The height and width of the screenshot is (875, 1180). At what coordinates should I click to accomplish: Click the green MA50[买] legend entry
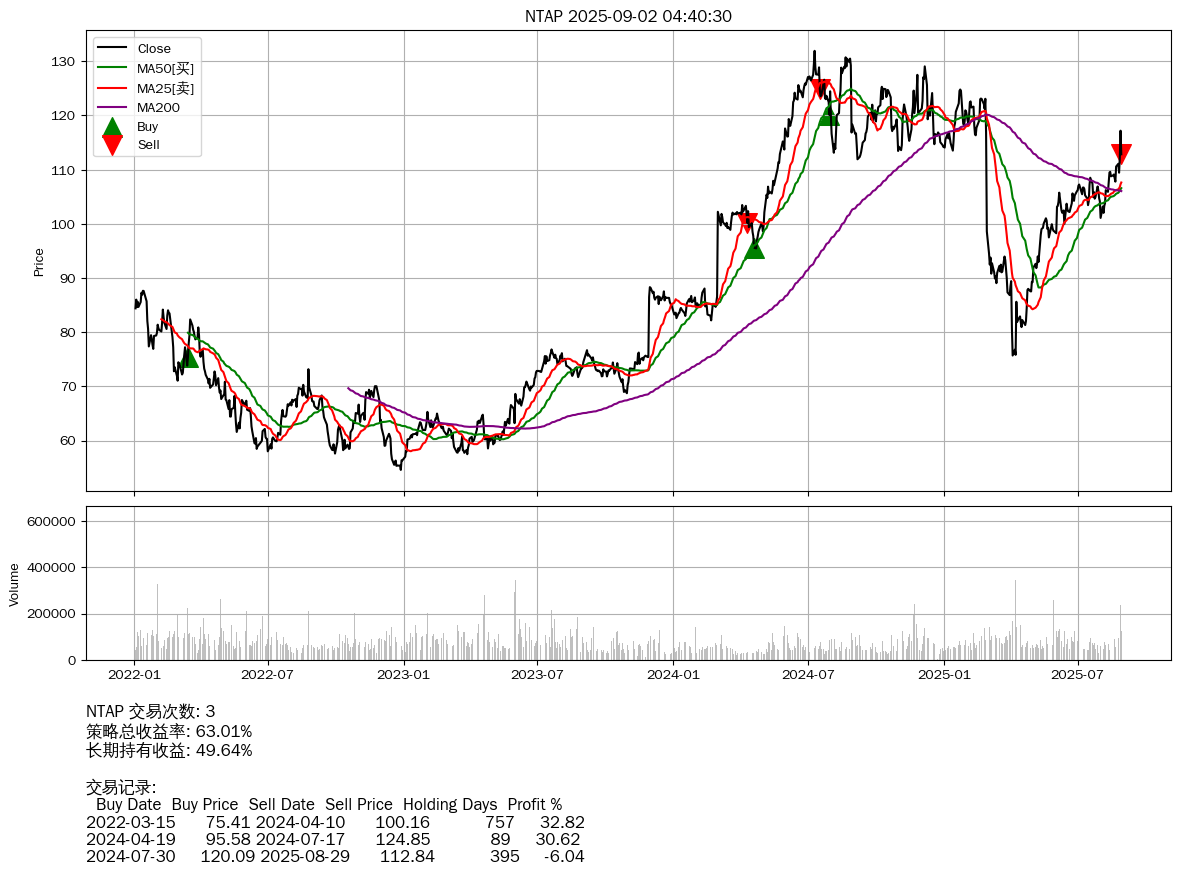(165, 68)
